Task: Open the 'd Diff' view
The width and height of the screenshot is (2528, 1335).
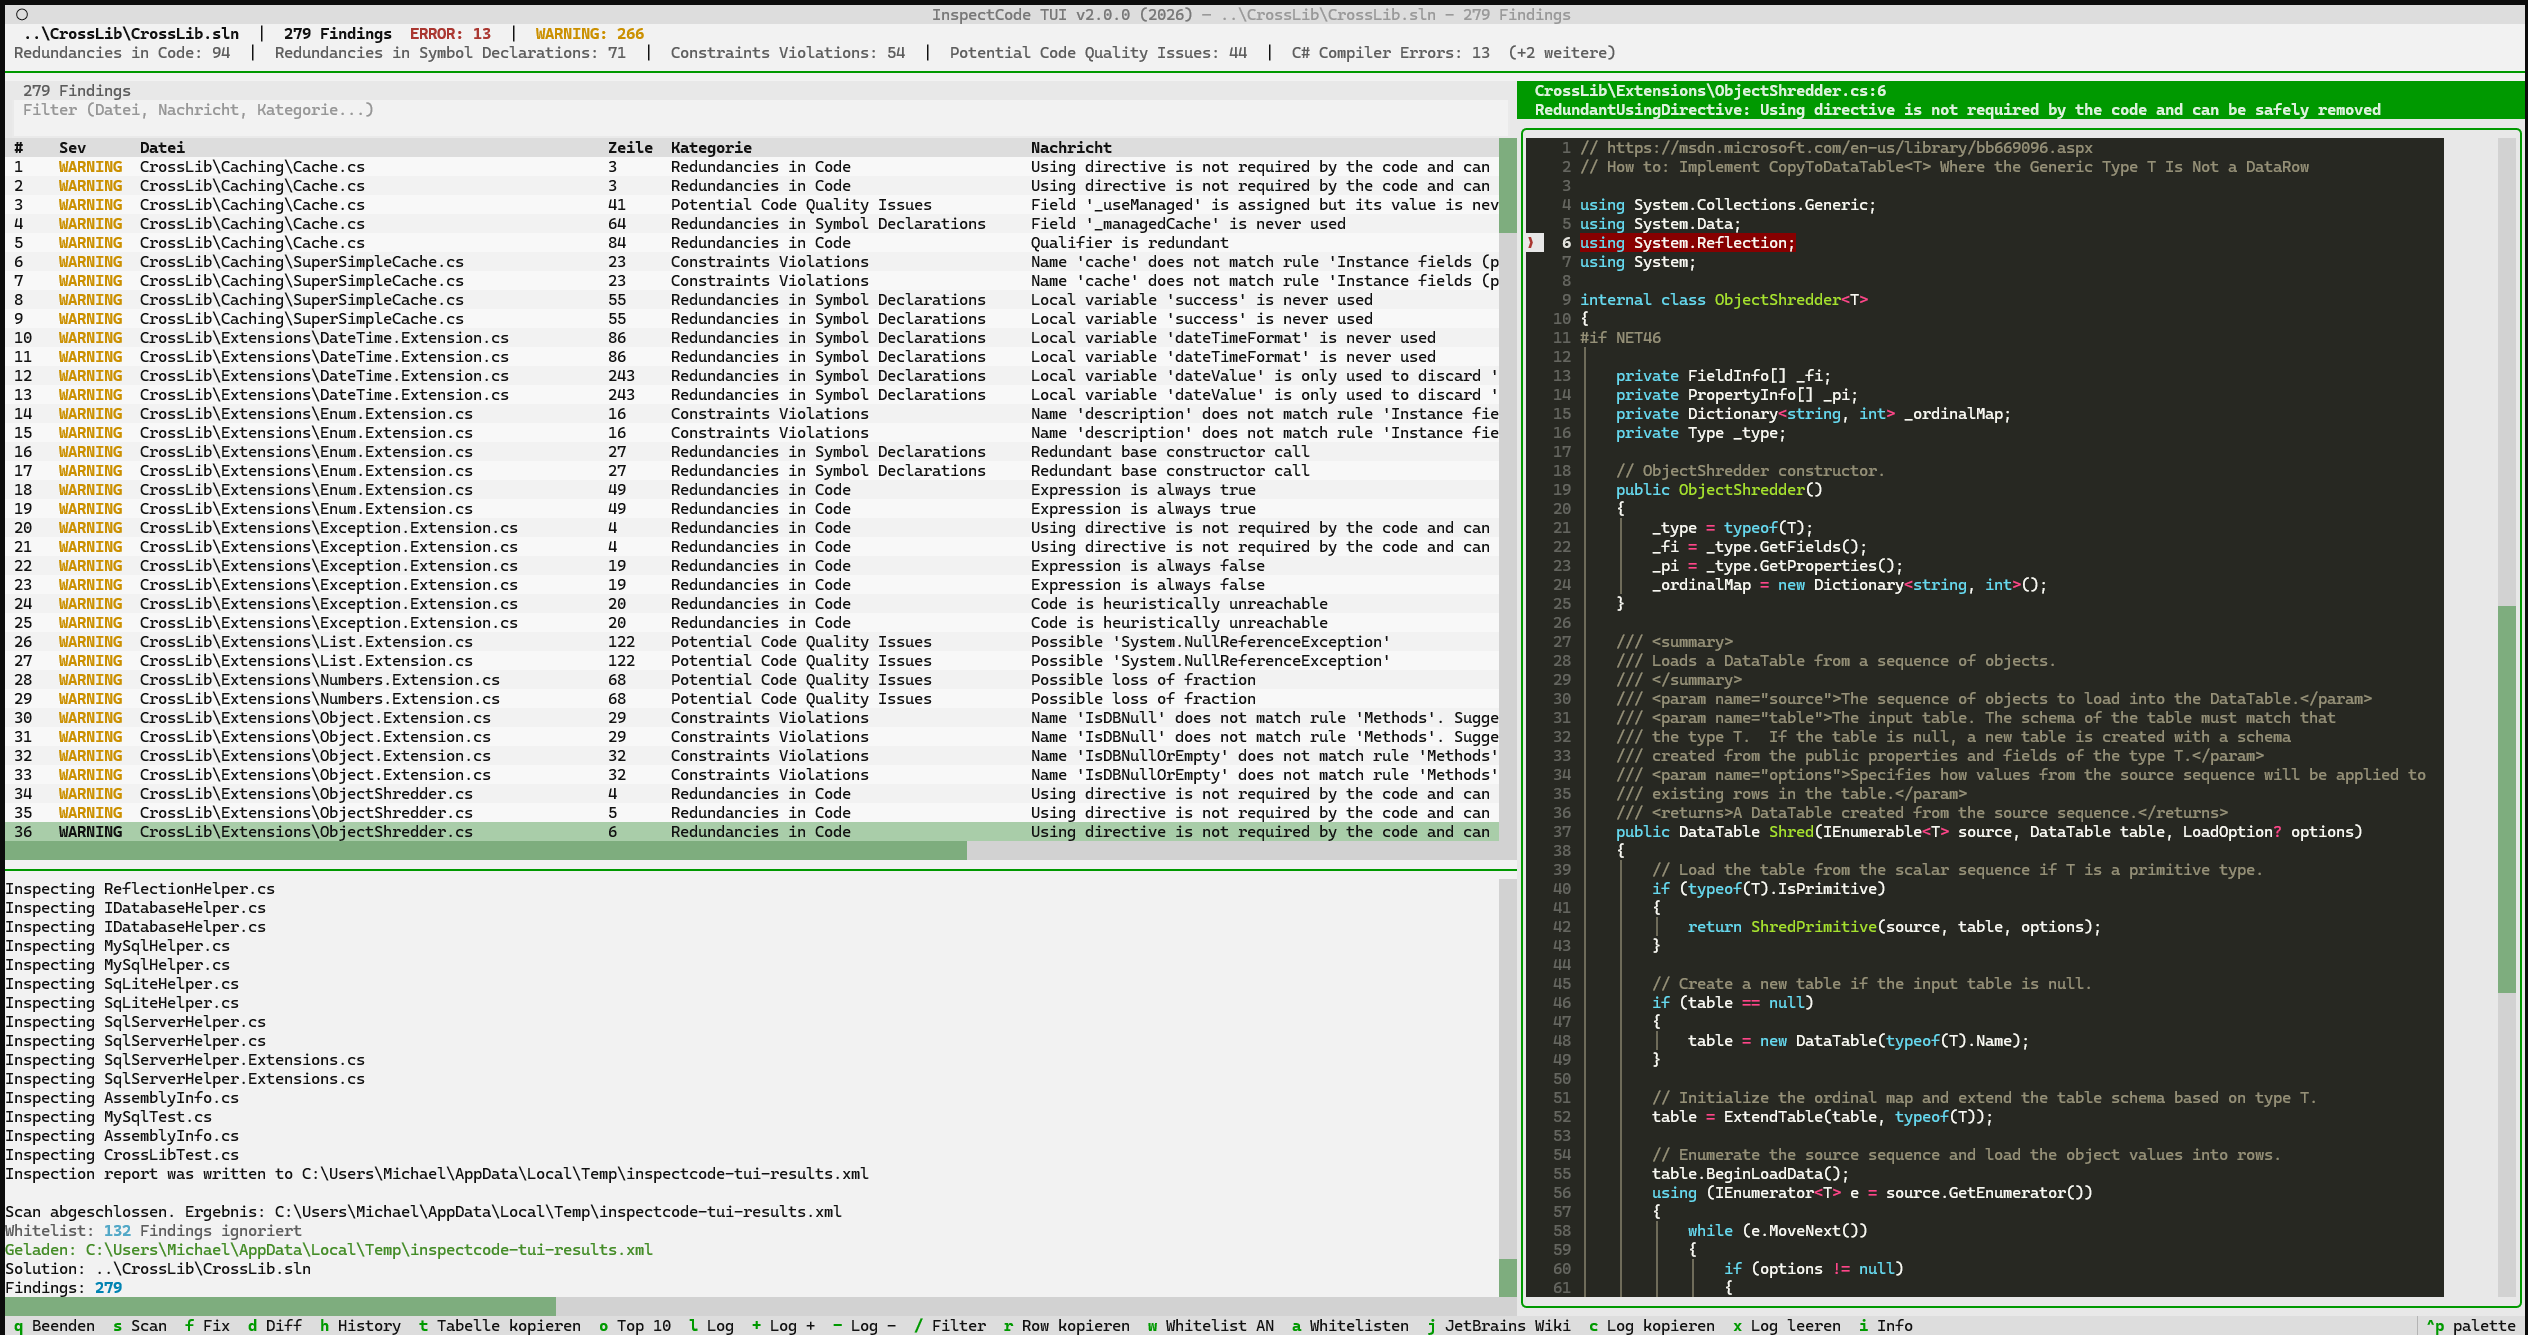Action: click(x=275, y=1325)
